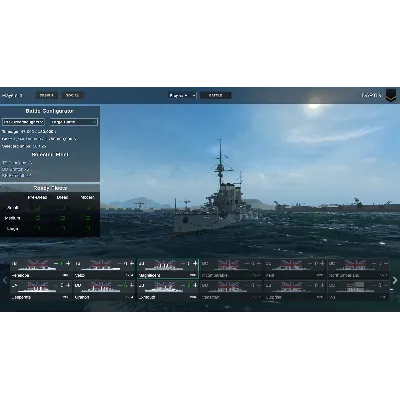Select the grey-flag ship card in the bottom row
The width and height of the screenshot is (400, 400).
[358, 290]
